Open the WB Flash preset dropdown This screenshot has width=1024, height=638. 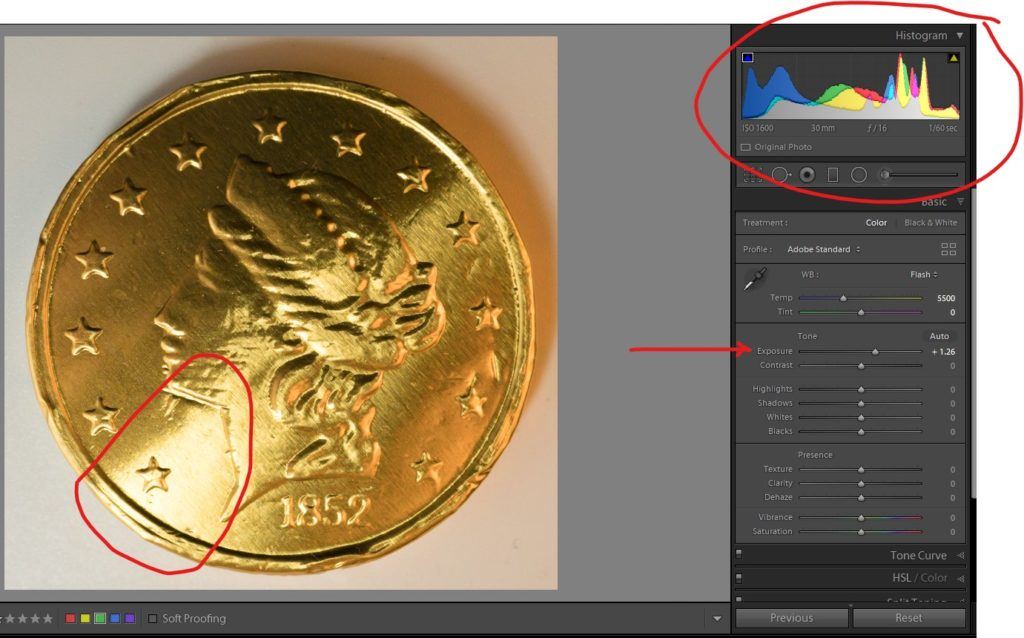click(921, 274)
